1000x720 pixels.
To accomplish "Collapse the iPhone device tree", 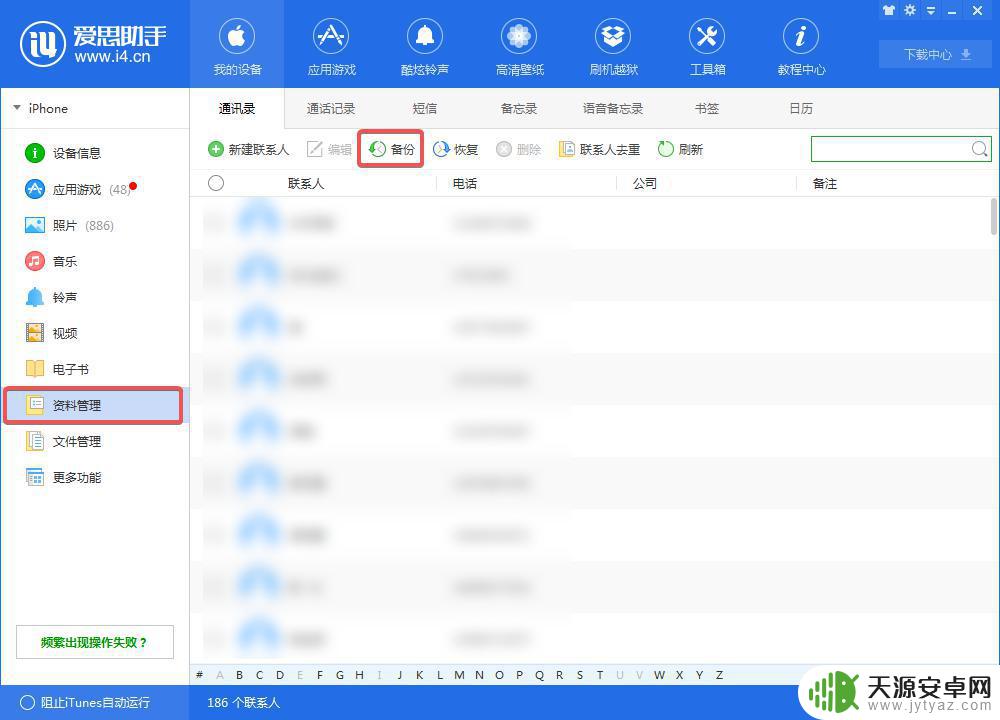I will pos(17,108).
